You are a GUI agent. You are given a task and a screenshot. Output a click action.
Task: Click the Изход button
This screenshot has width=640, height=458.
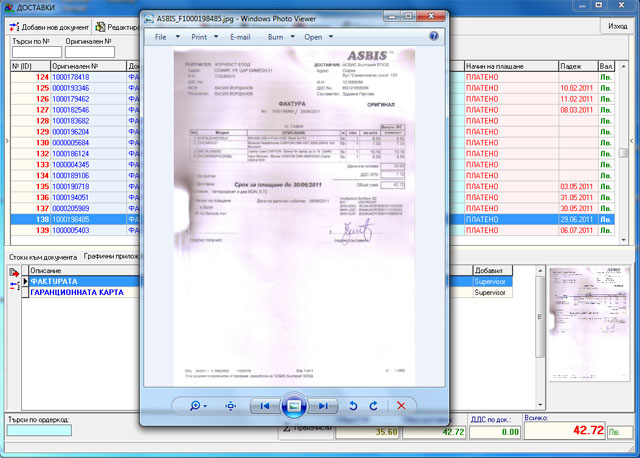click(618, 26)
